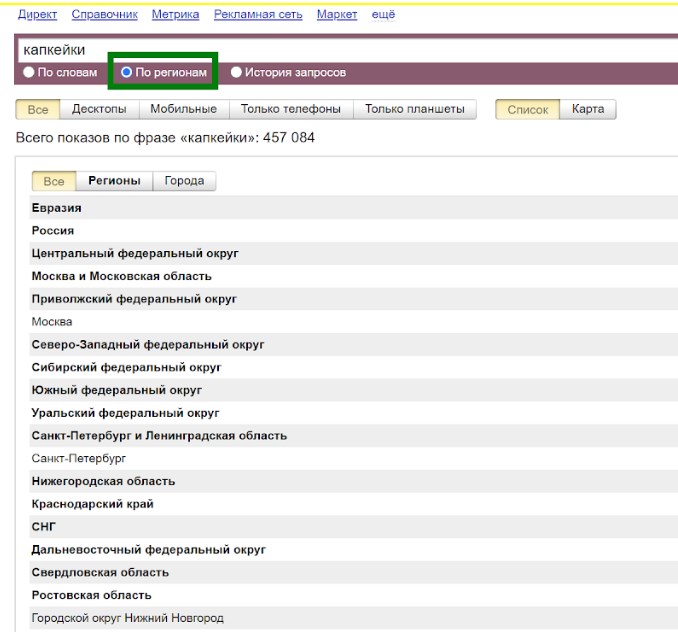Switch to the Десктопы tab
This screenshot has height=632, width=678.
pos(99,109)
